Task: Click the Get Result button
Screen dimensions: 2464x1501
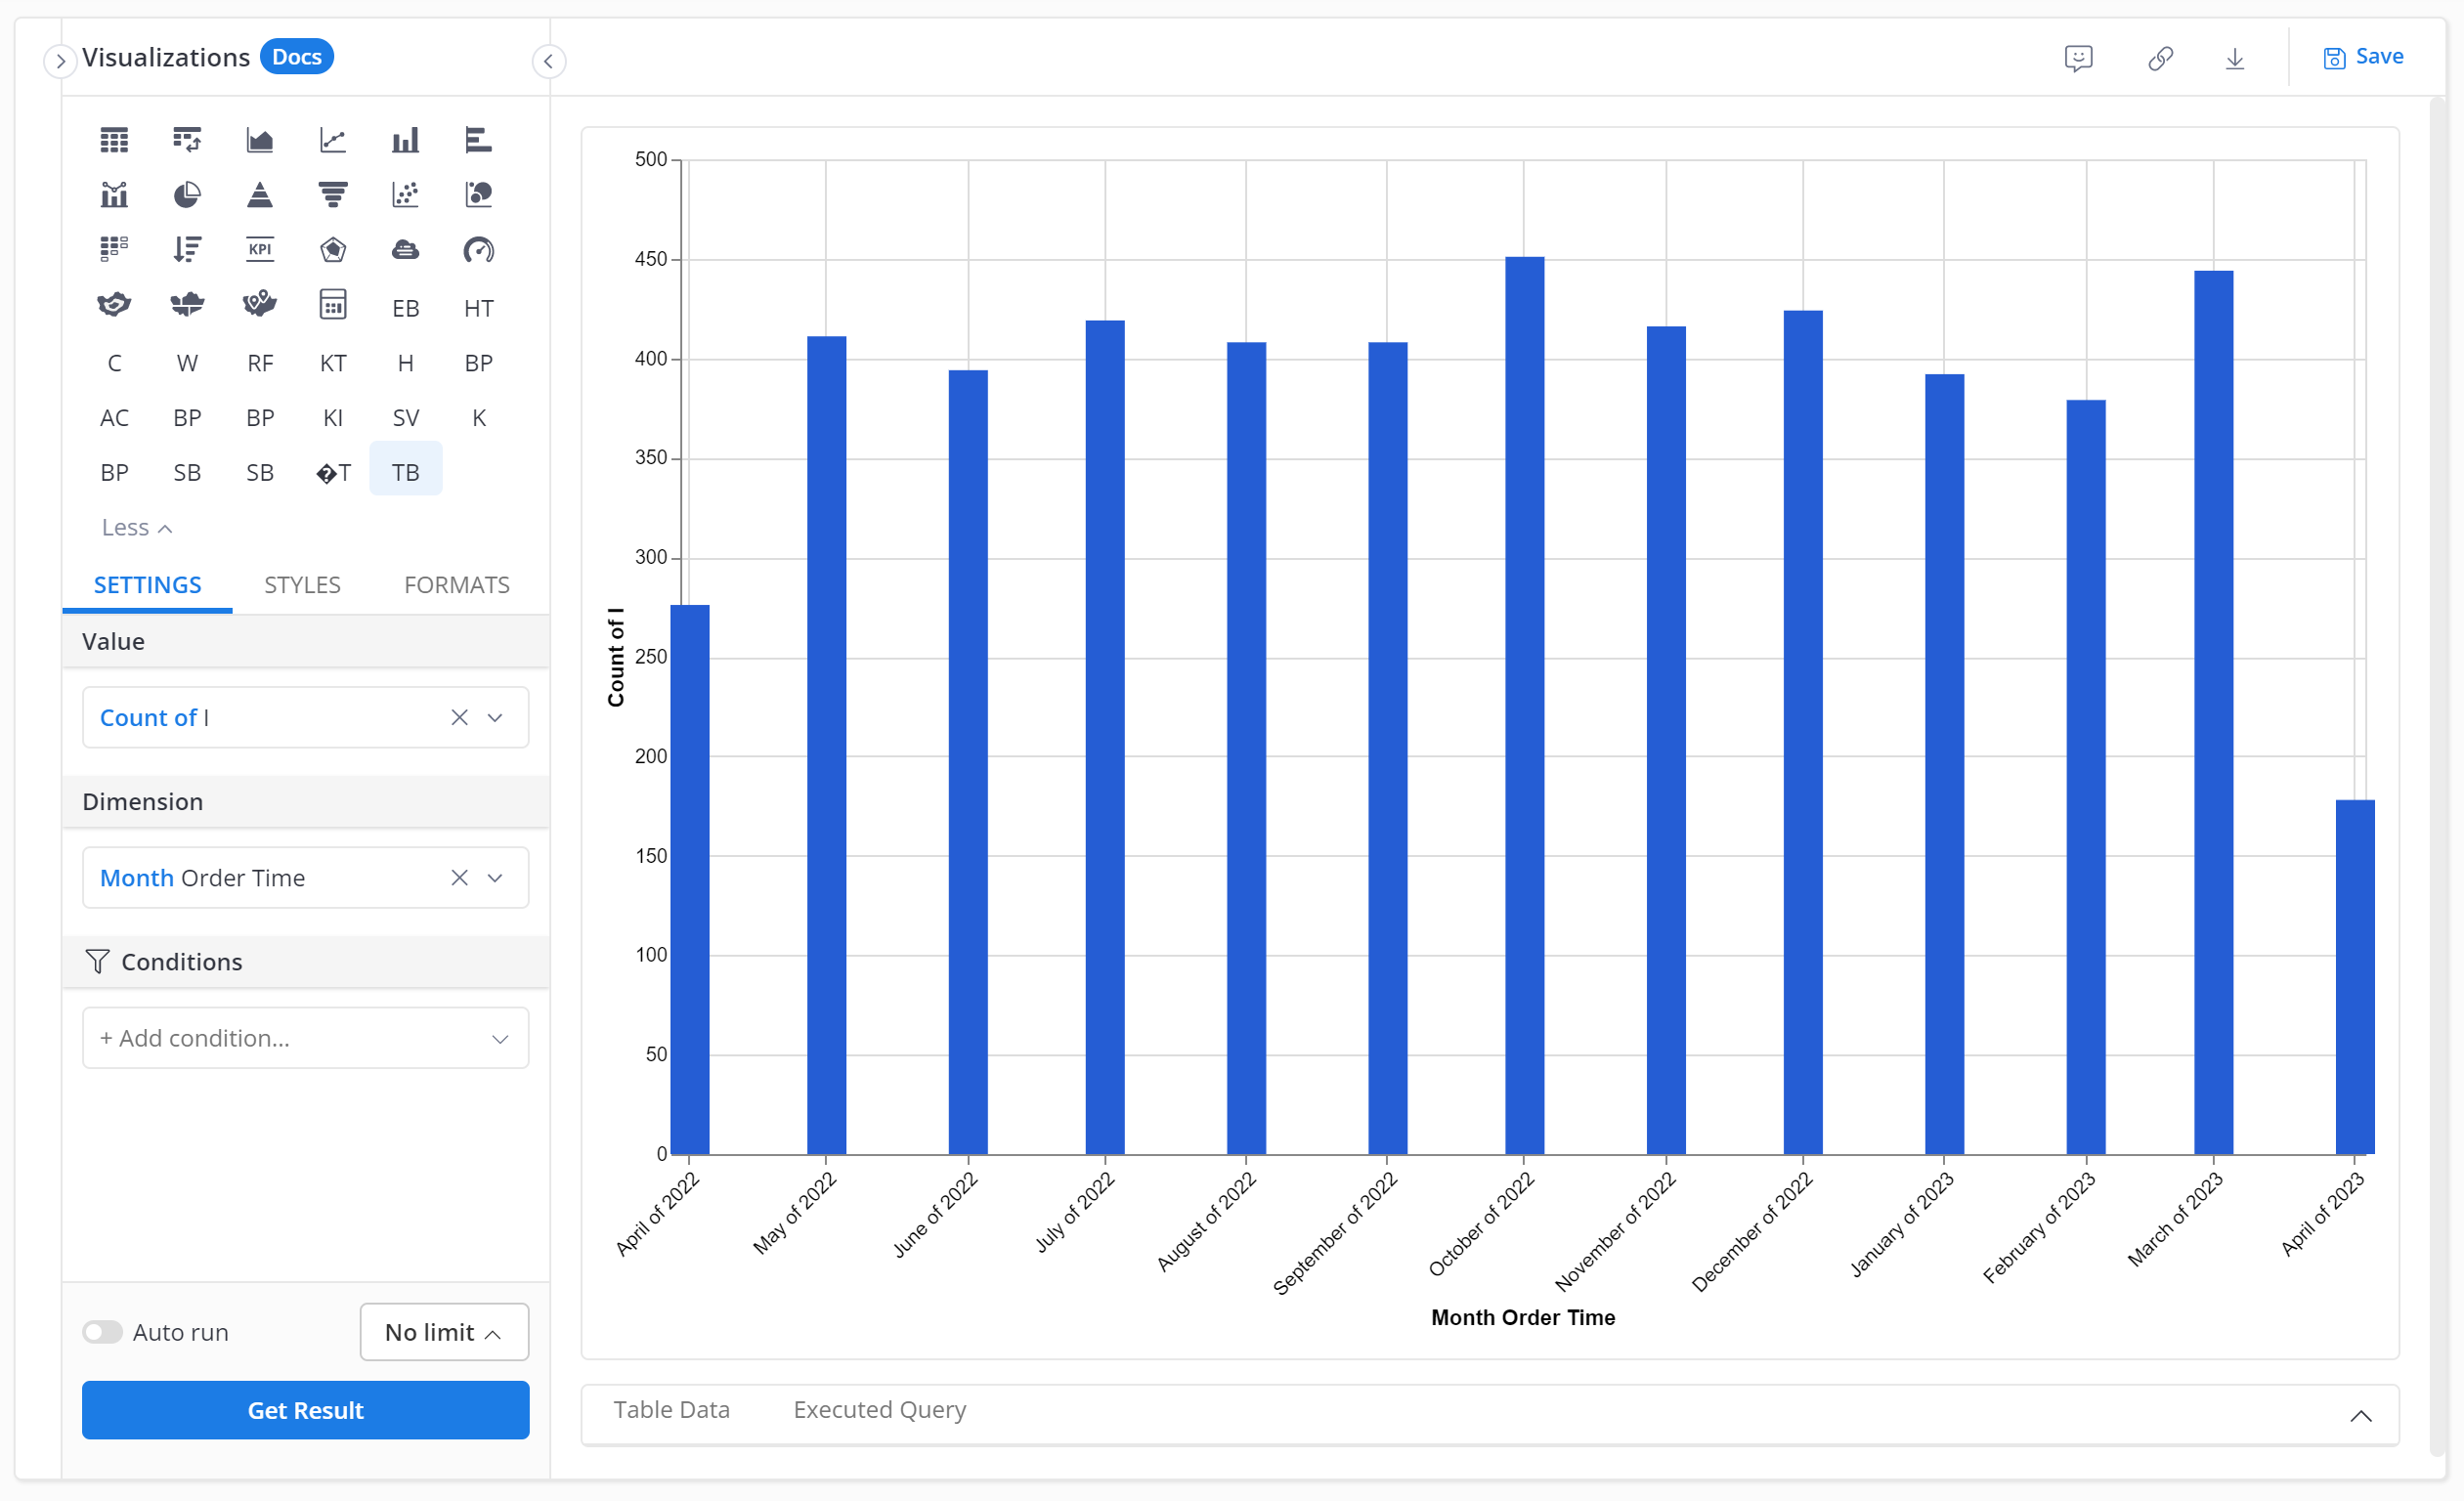Action: (305, 1409)
